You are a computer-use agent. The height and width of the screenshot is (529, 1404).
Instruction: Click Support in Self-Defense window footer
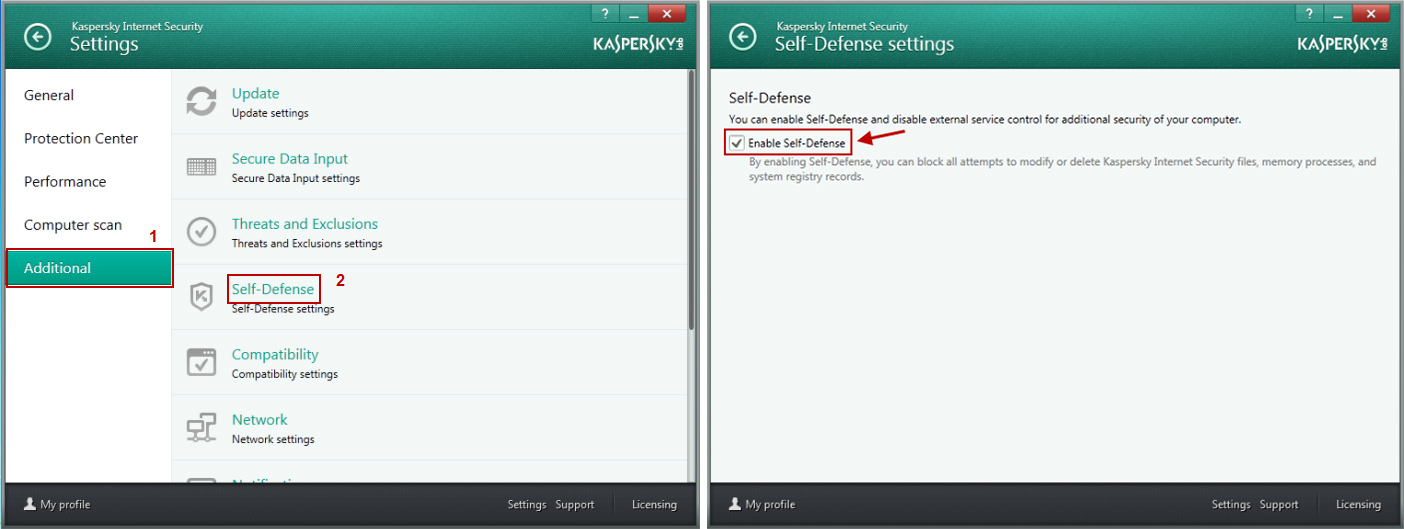1279,505
